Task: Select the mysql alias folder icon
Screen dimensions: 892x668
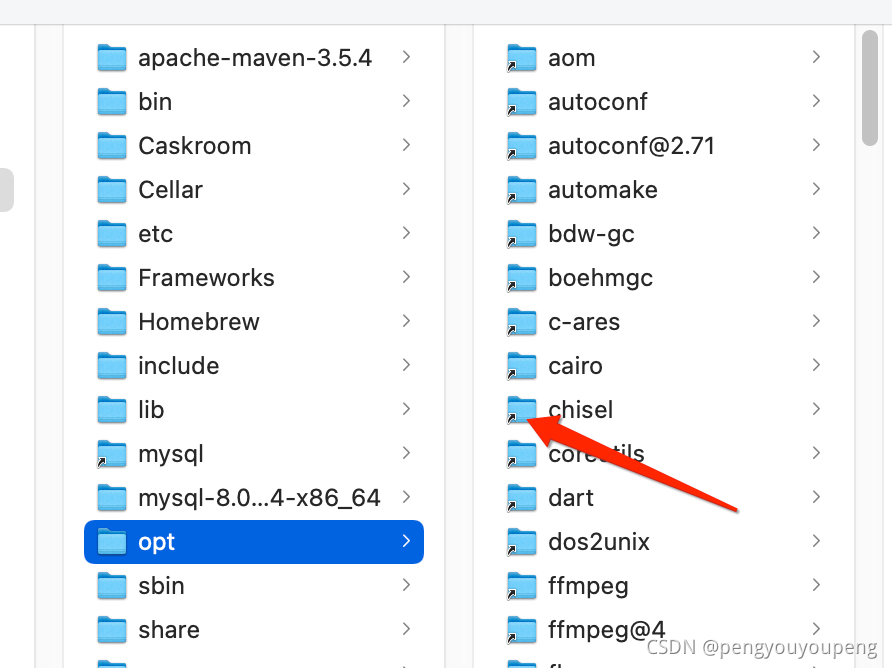Action: (112, 453)
